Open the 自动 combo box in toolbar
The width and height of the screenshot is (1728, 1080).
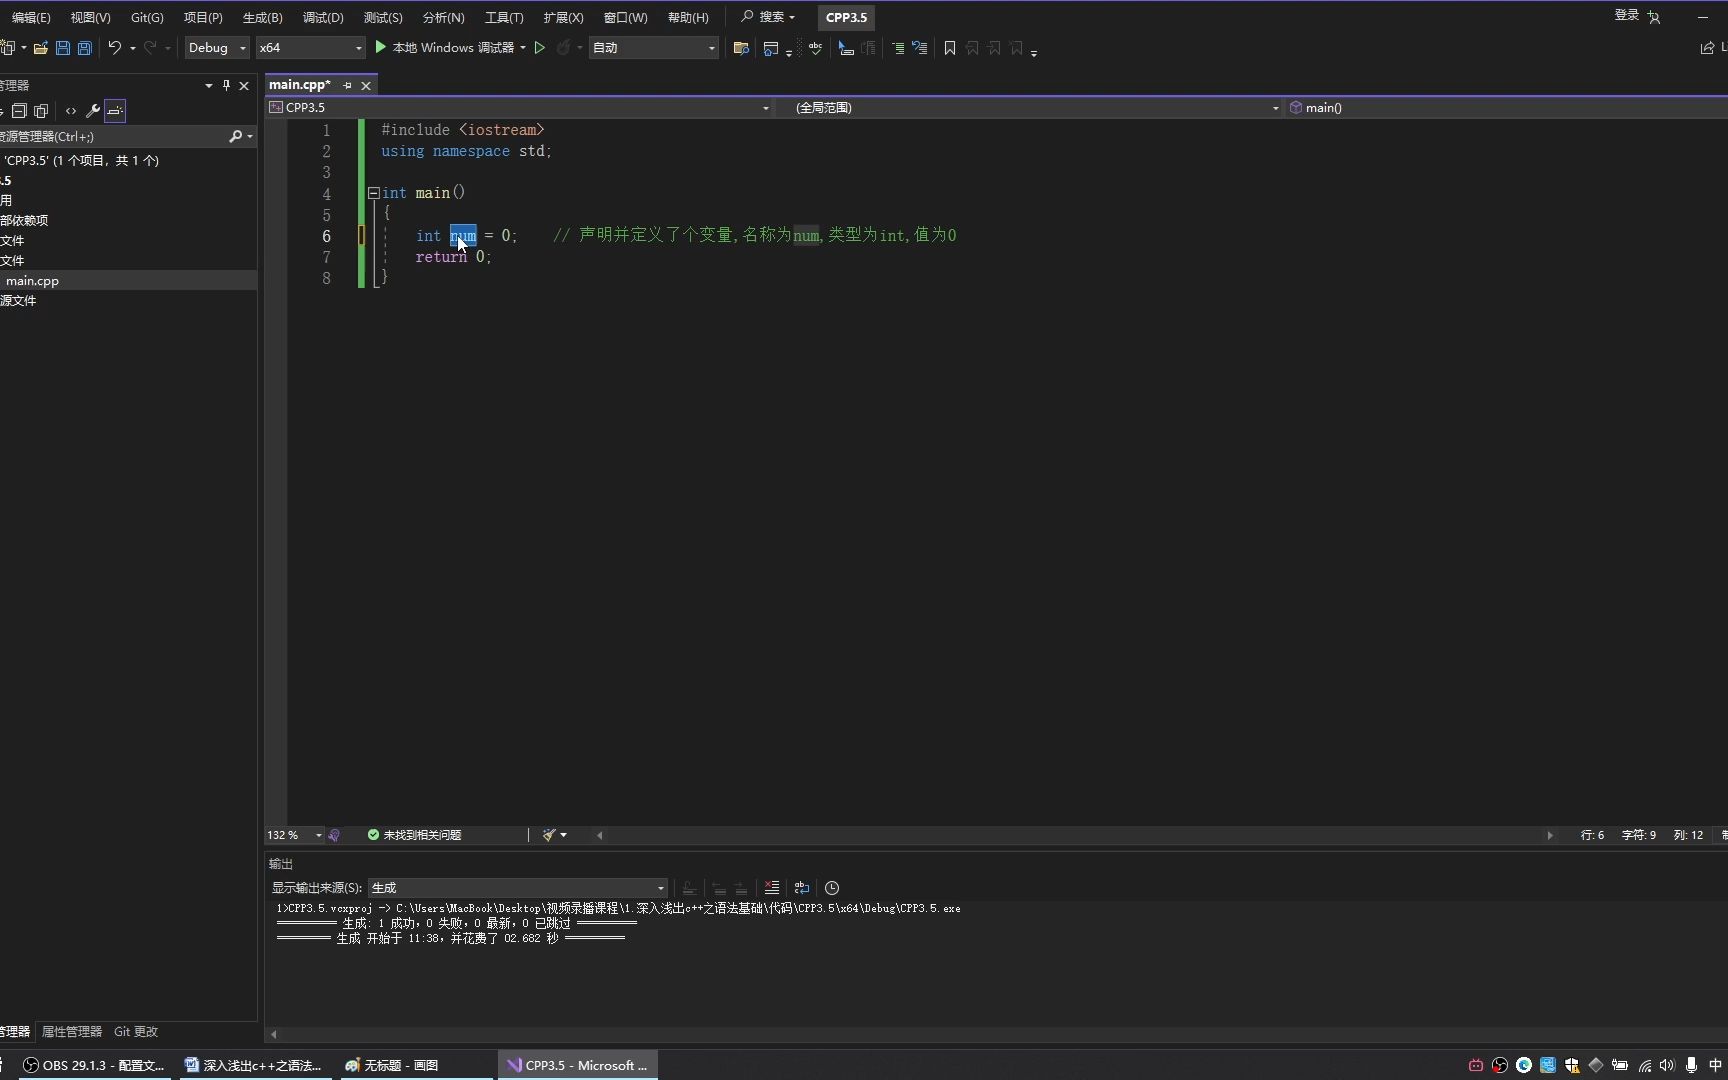point(654,48)
